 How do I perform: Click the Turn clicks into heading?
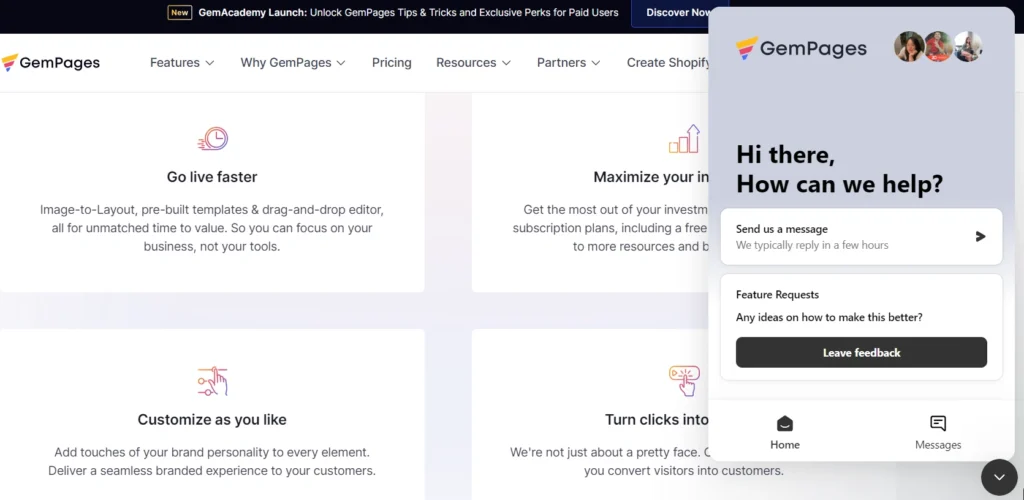[x=656, y=419]
